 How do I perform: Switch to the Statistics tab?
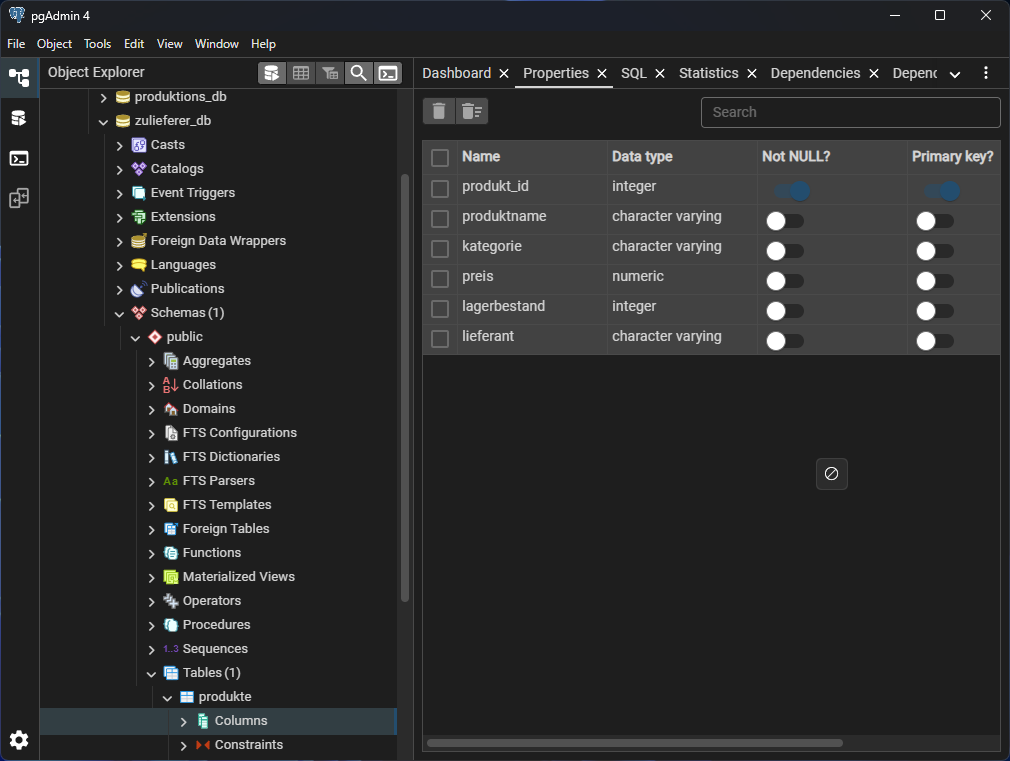[x=708, y=73]
